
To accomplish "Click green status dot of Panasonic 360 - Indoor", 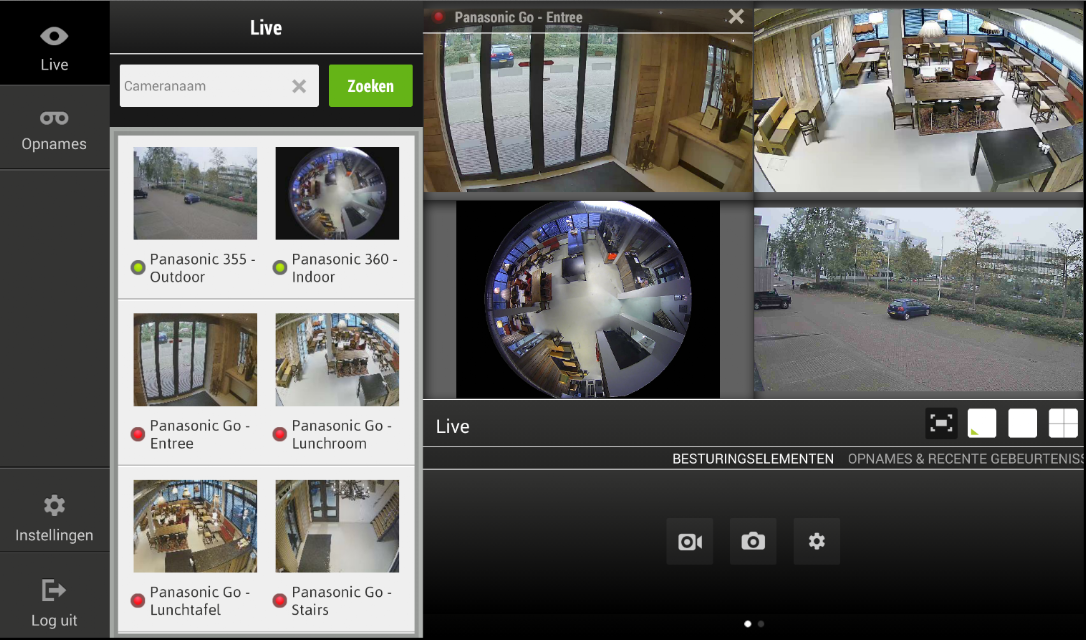I will (x=280, y=267).
